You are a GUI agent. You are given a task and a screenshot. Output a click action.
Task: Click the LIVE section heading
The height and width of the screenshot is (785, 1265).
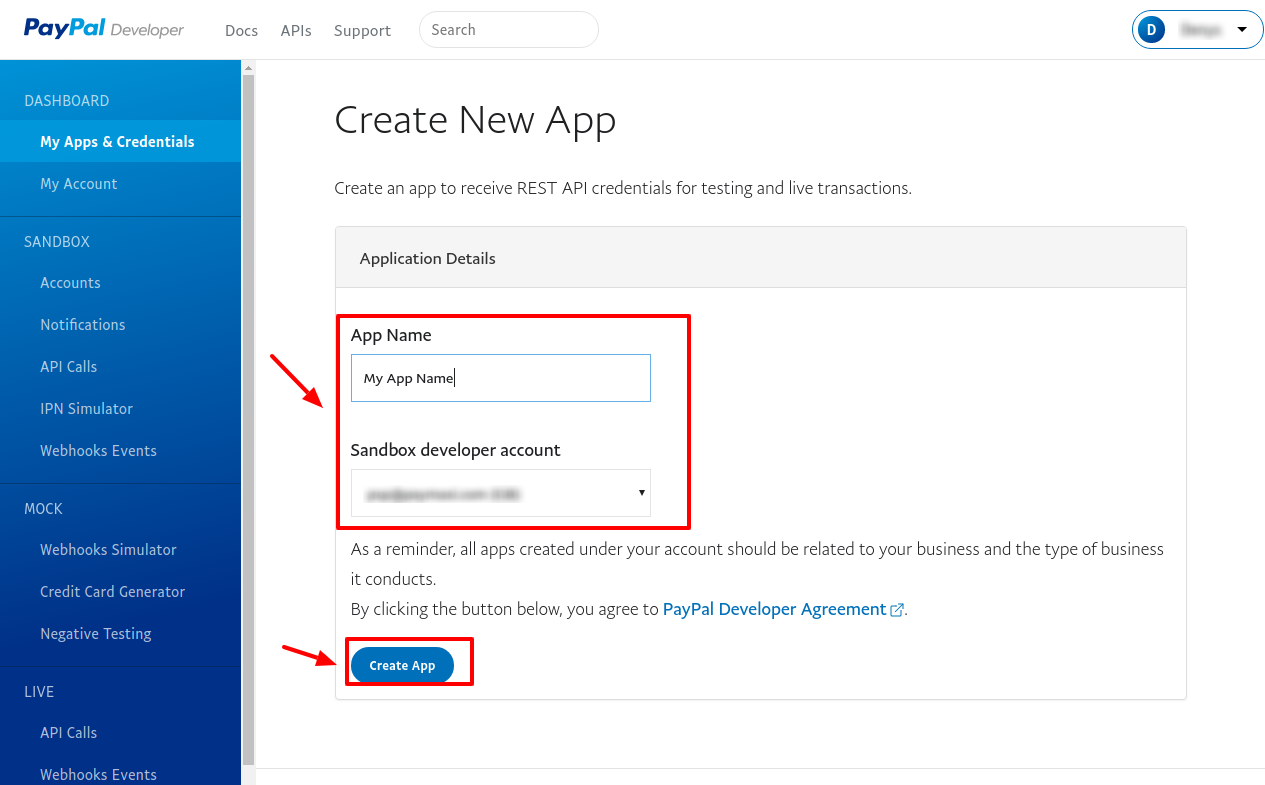click(39, 691)
